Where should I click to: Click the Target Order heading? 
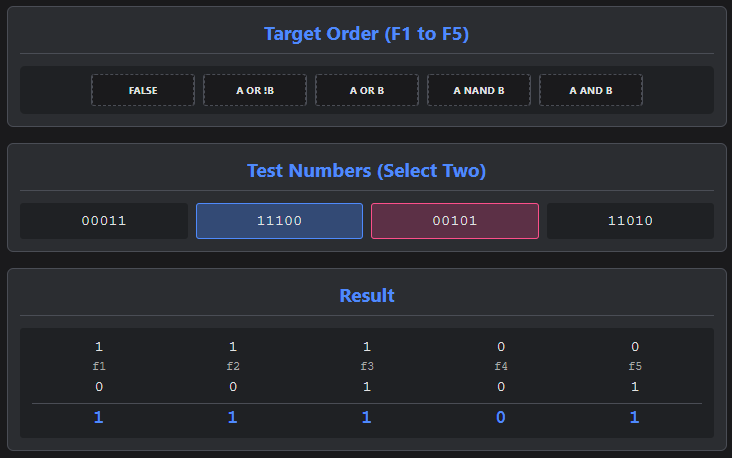tap(366, 34)
